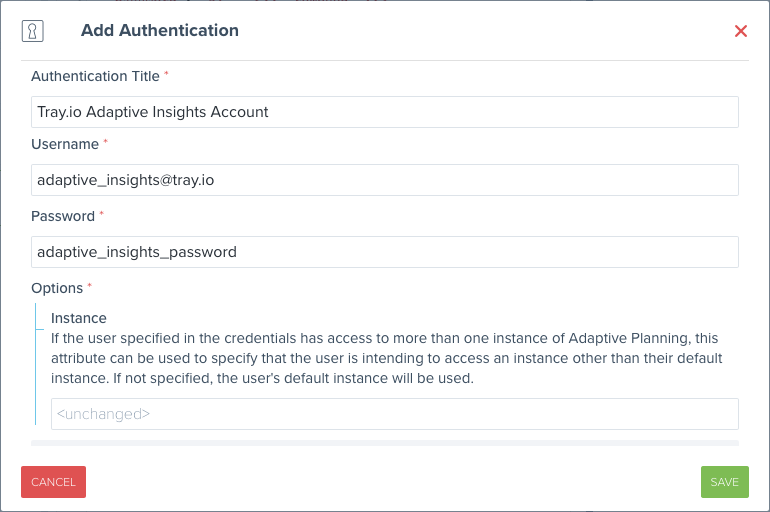Viewport: 770px width, 512px height.
Task: Select the Password text field
Action: (385, 252)
